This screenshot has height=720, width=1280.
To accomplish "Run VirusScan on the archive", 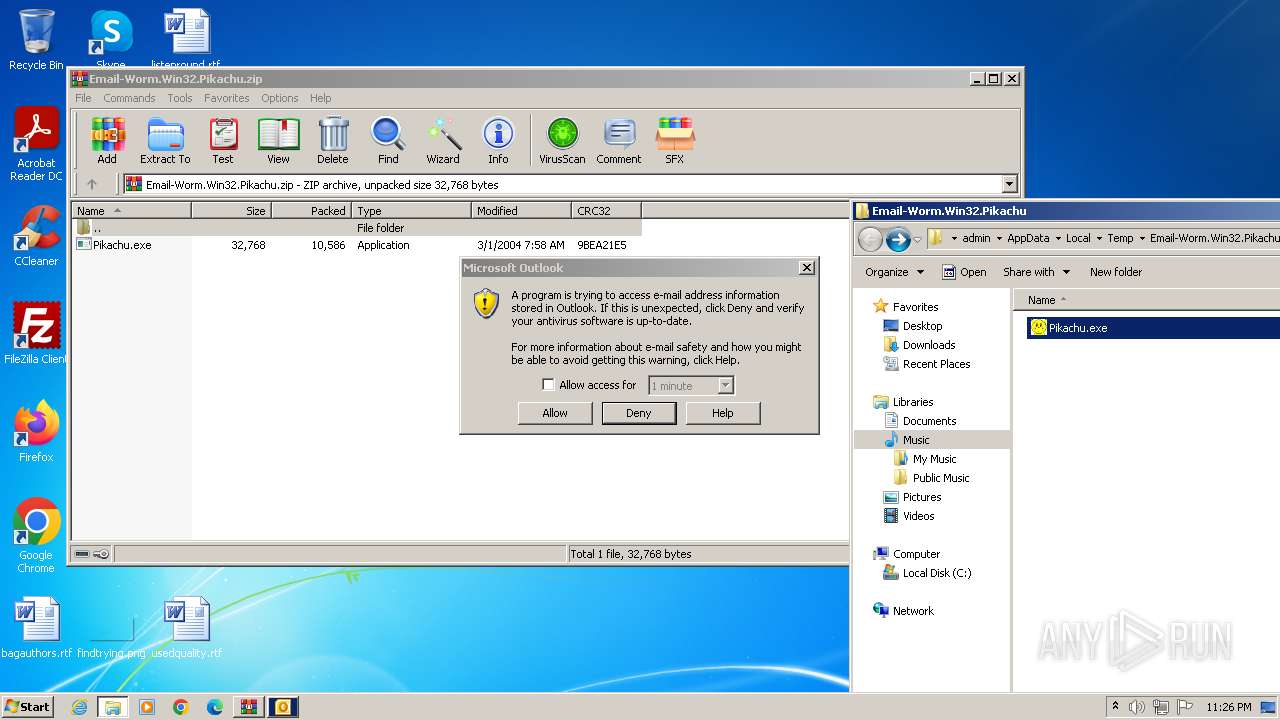I will [x=562, y=141].
